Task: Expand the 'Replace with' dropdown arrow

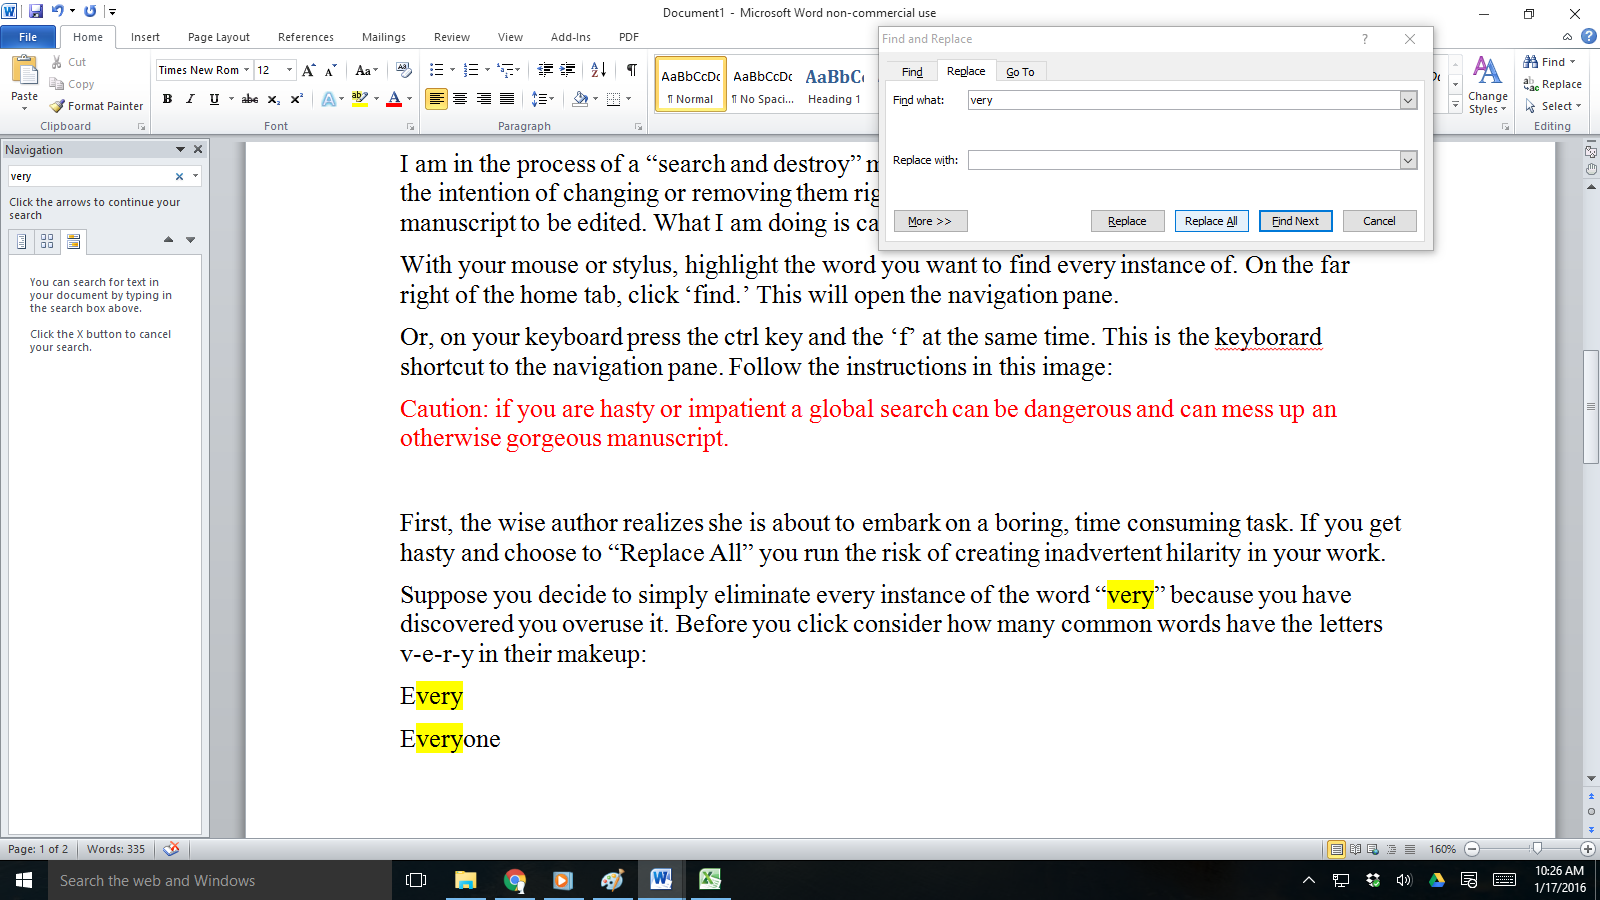Action: (1408, 160)
